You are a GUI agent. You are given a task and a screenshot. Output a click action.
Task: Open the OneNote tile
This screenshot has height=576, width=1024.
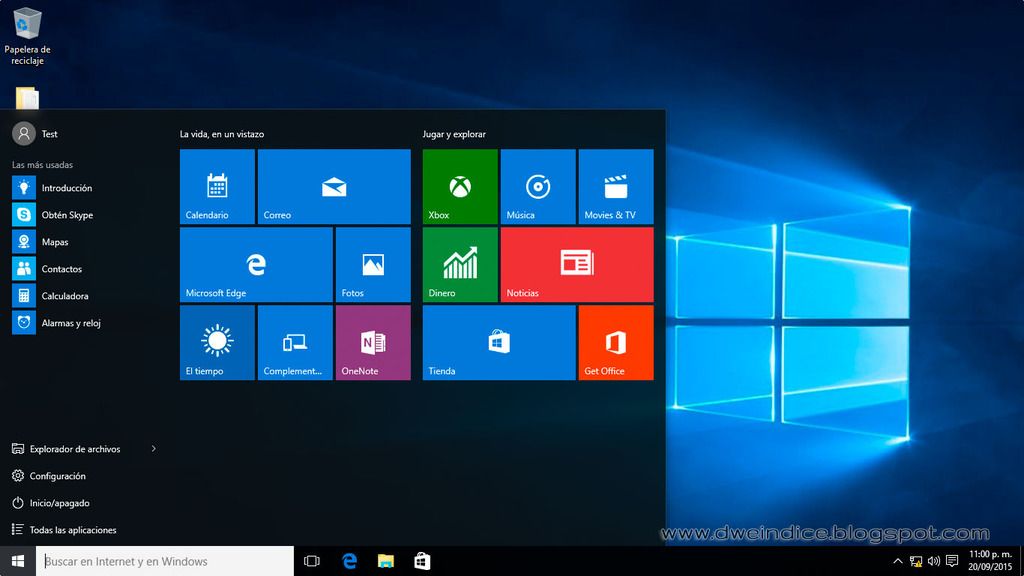click(x=373, y=342)
